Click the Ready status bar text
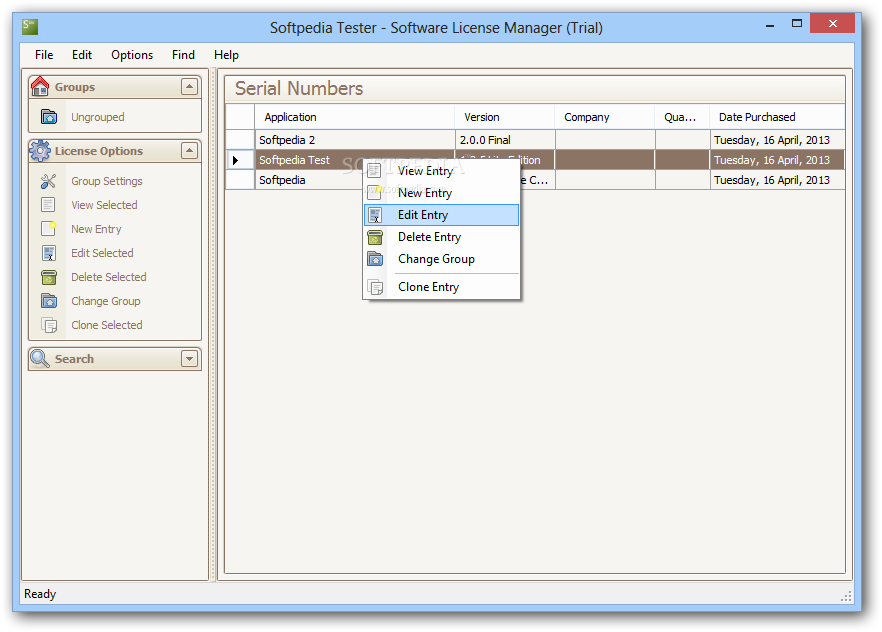This screenshot has width=882, height=632. [x=40, y=594]
